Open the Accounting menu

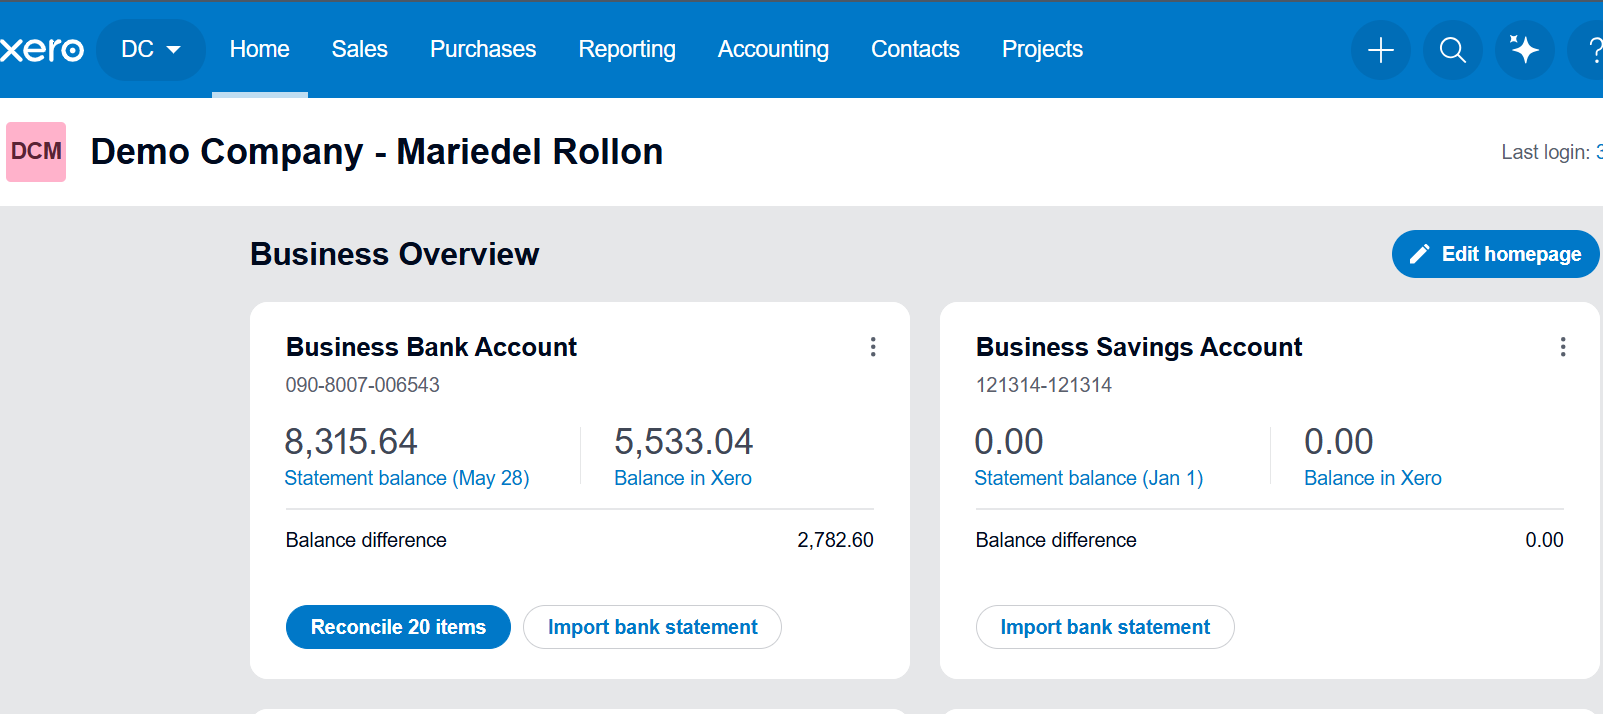tap(773, 50)
